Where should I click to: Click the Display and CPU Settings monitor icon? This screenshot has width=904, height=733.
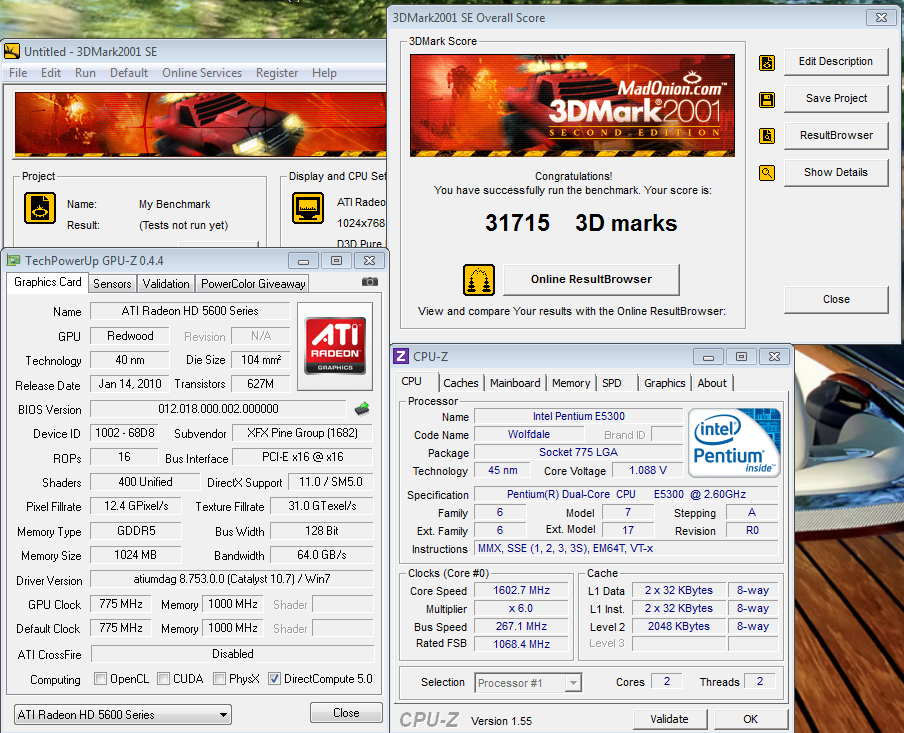[x=308, y=208]
